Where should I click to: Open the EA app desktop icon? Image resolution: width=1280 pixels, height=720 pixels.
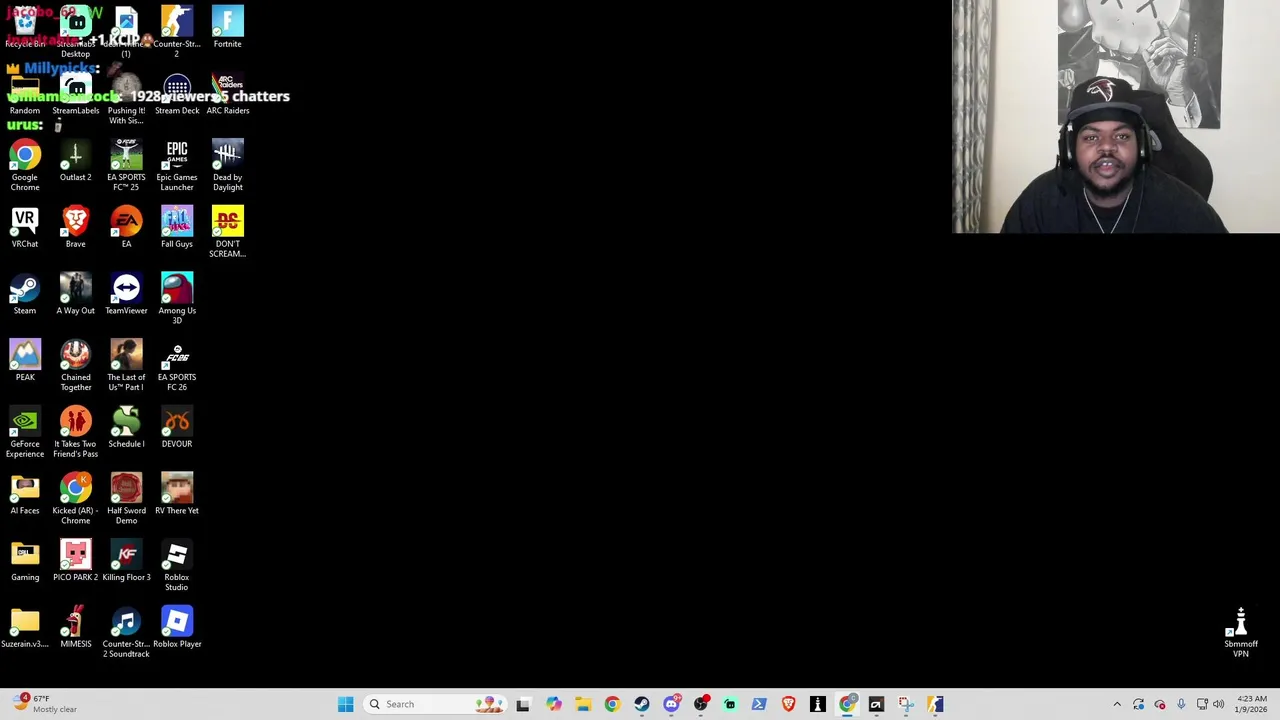click(x=126, y=228)
